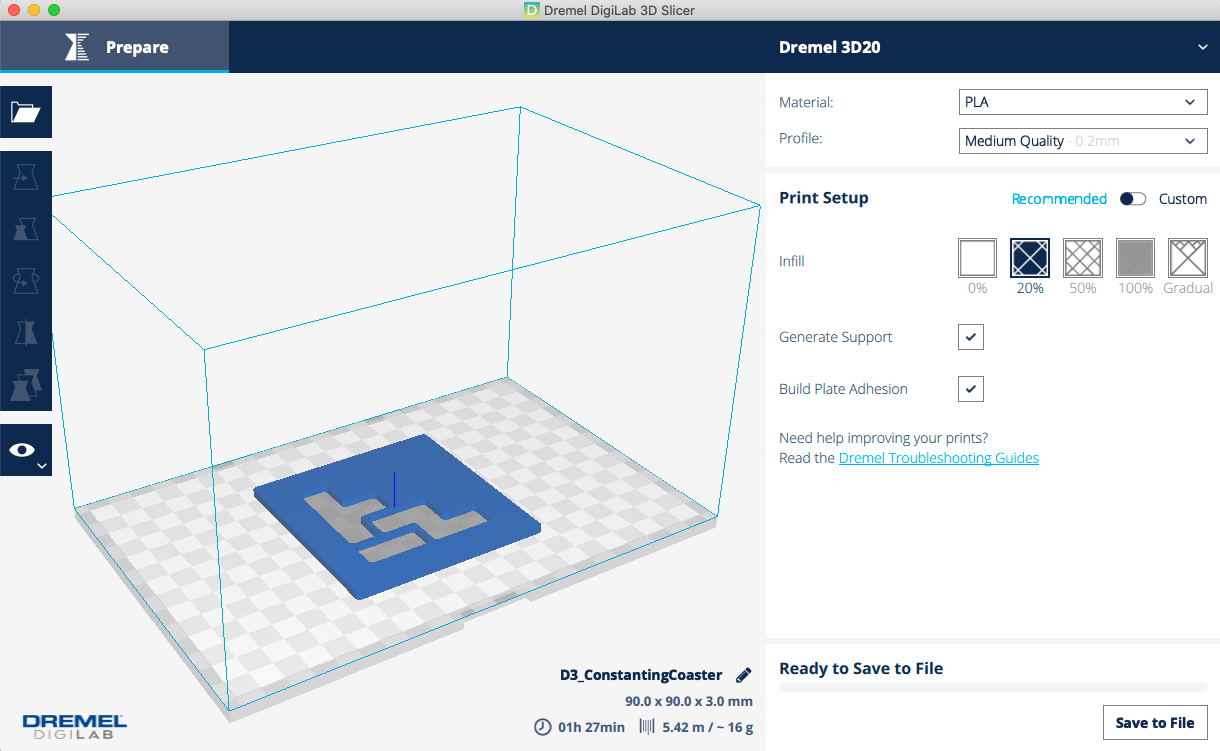Click the Infill label

(x=792, y=261)
